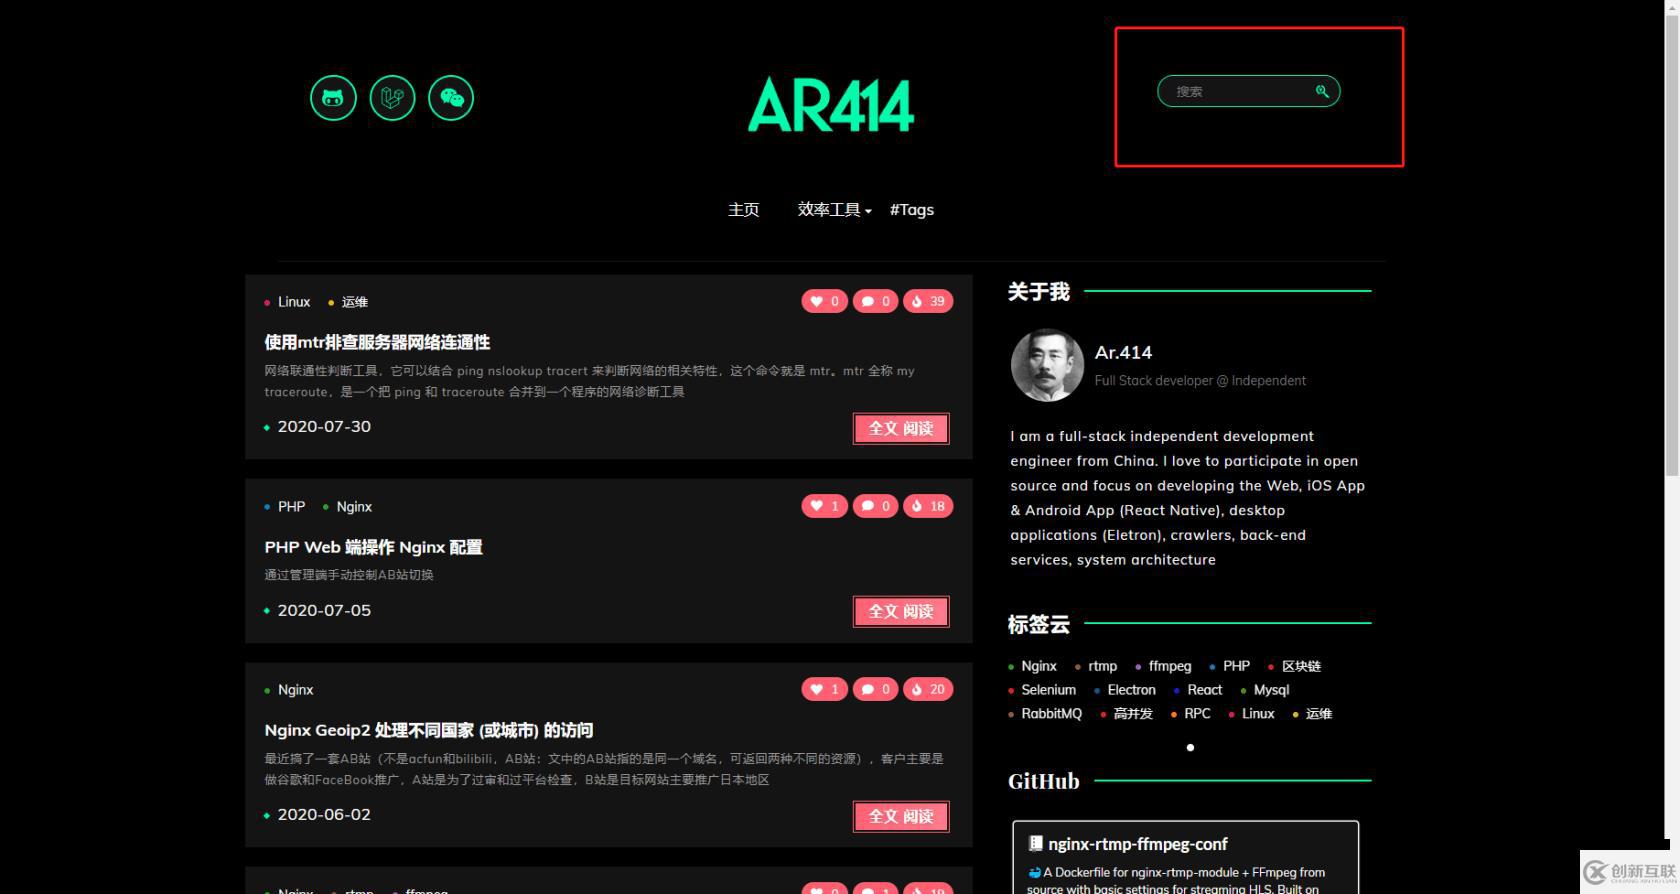Click the flame view count showing 39
The height and width of the screenshot is (894, 1680).
pyautogui.click(x=928, y=301)
